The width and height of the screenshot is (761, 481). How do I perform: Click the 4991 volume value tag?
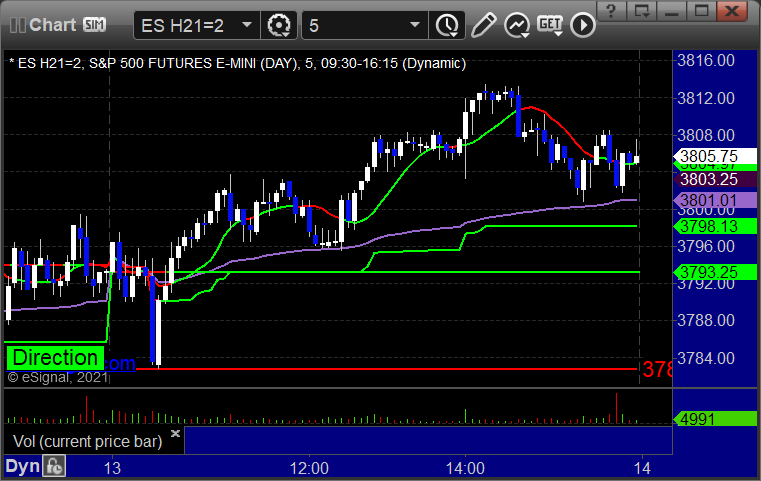714,419
